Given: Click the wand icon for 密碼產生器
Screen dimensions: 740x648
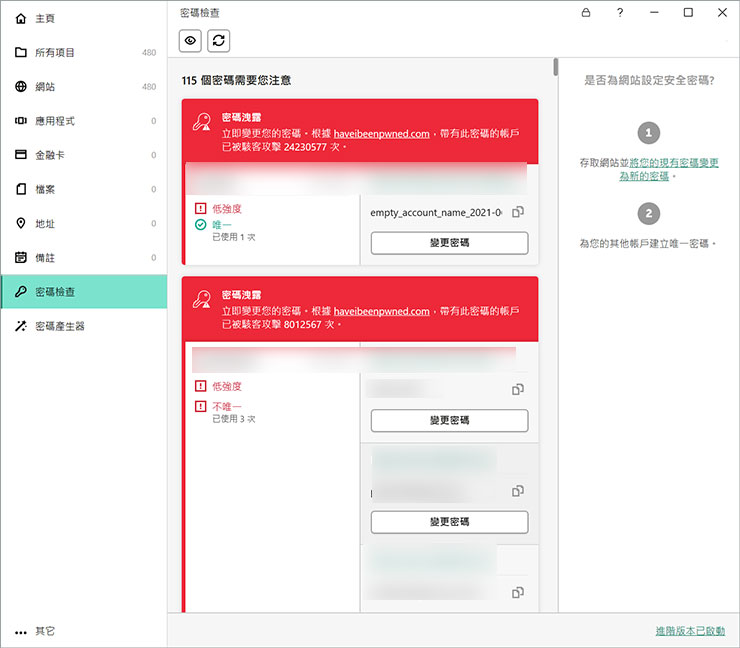Looking at the screenshot, I should point(21,326).
